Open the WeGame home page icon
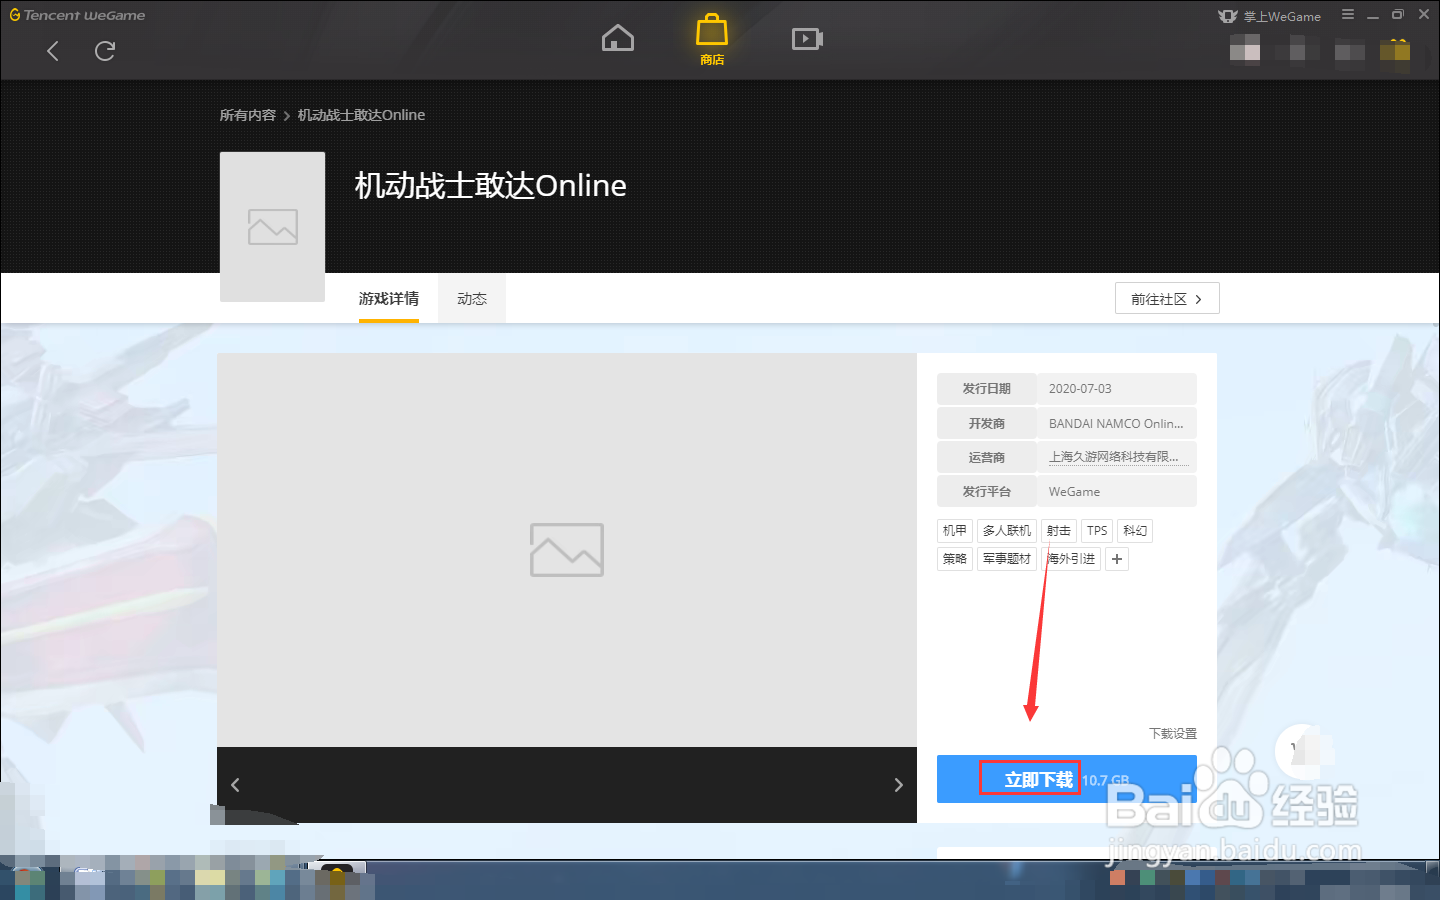This screenshot has height=900, width=1440. (x=618, y=38)
